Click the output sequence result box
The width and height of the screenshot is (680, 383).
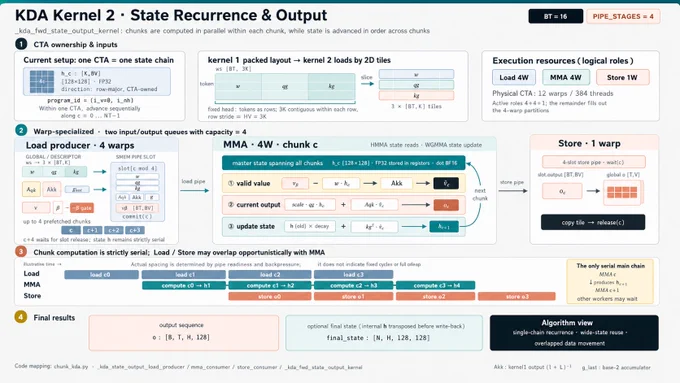tap(184, 333)
